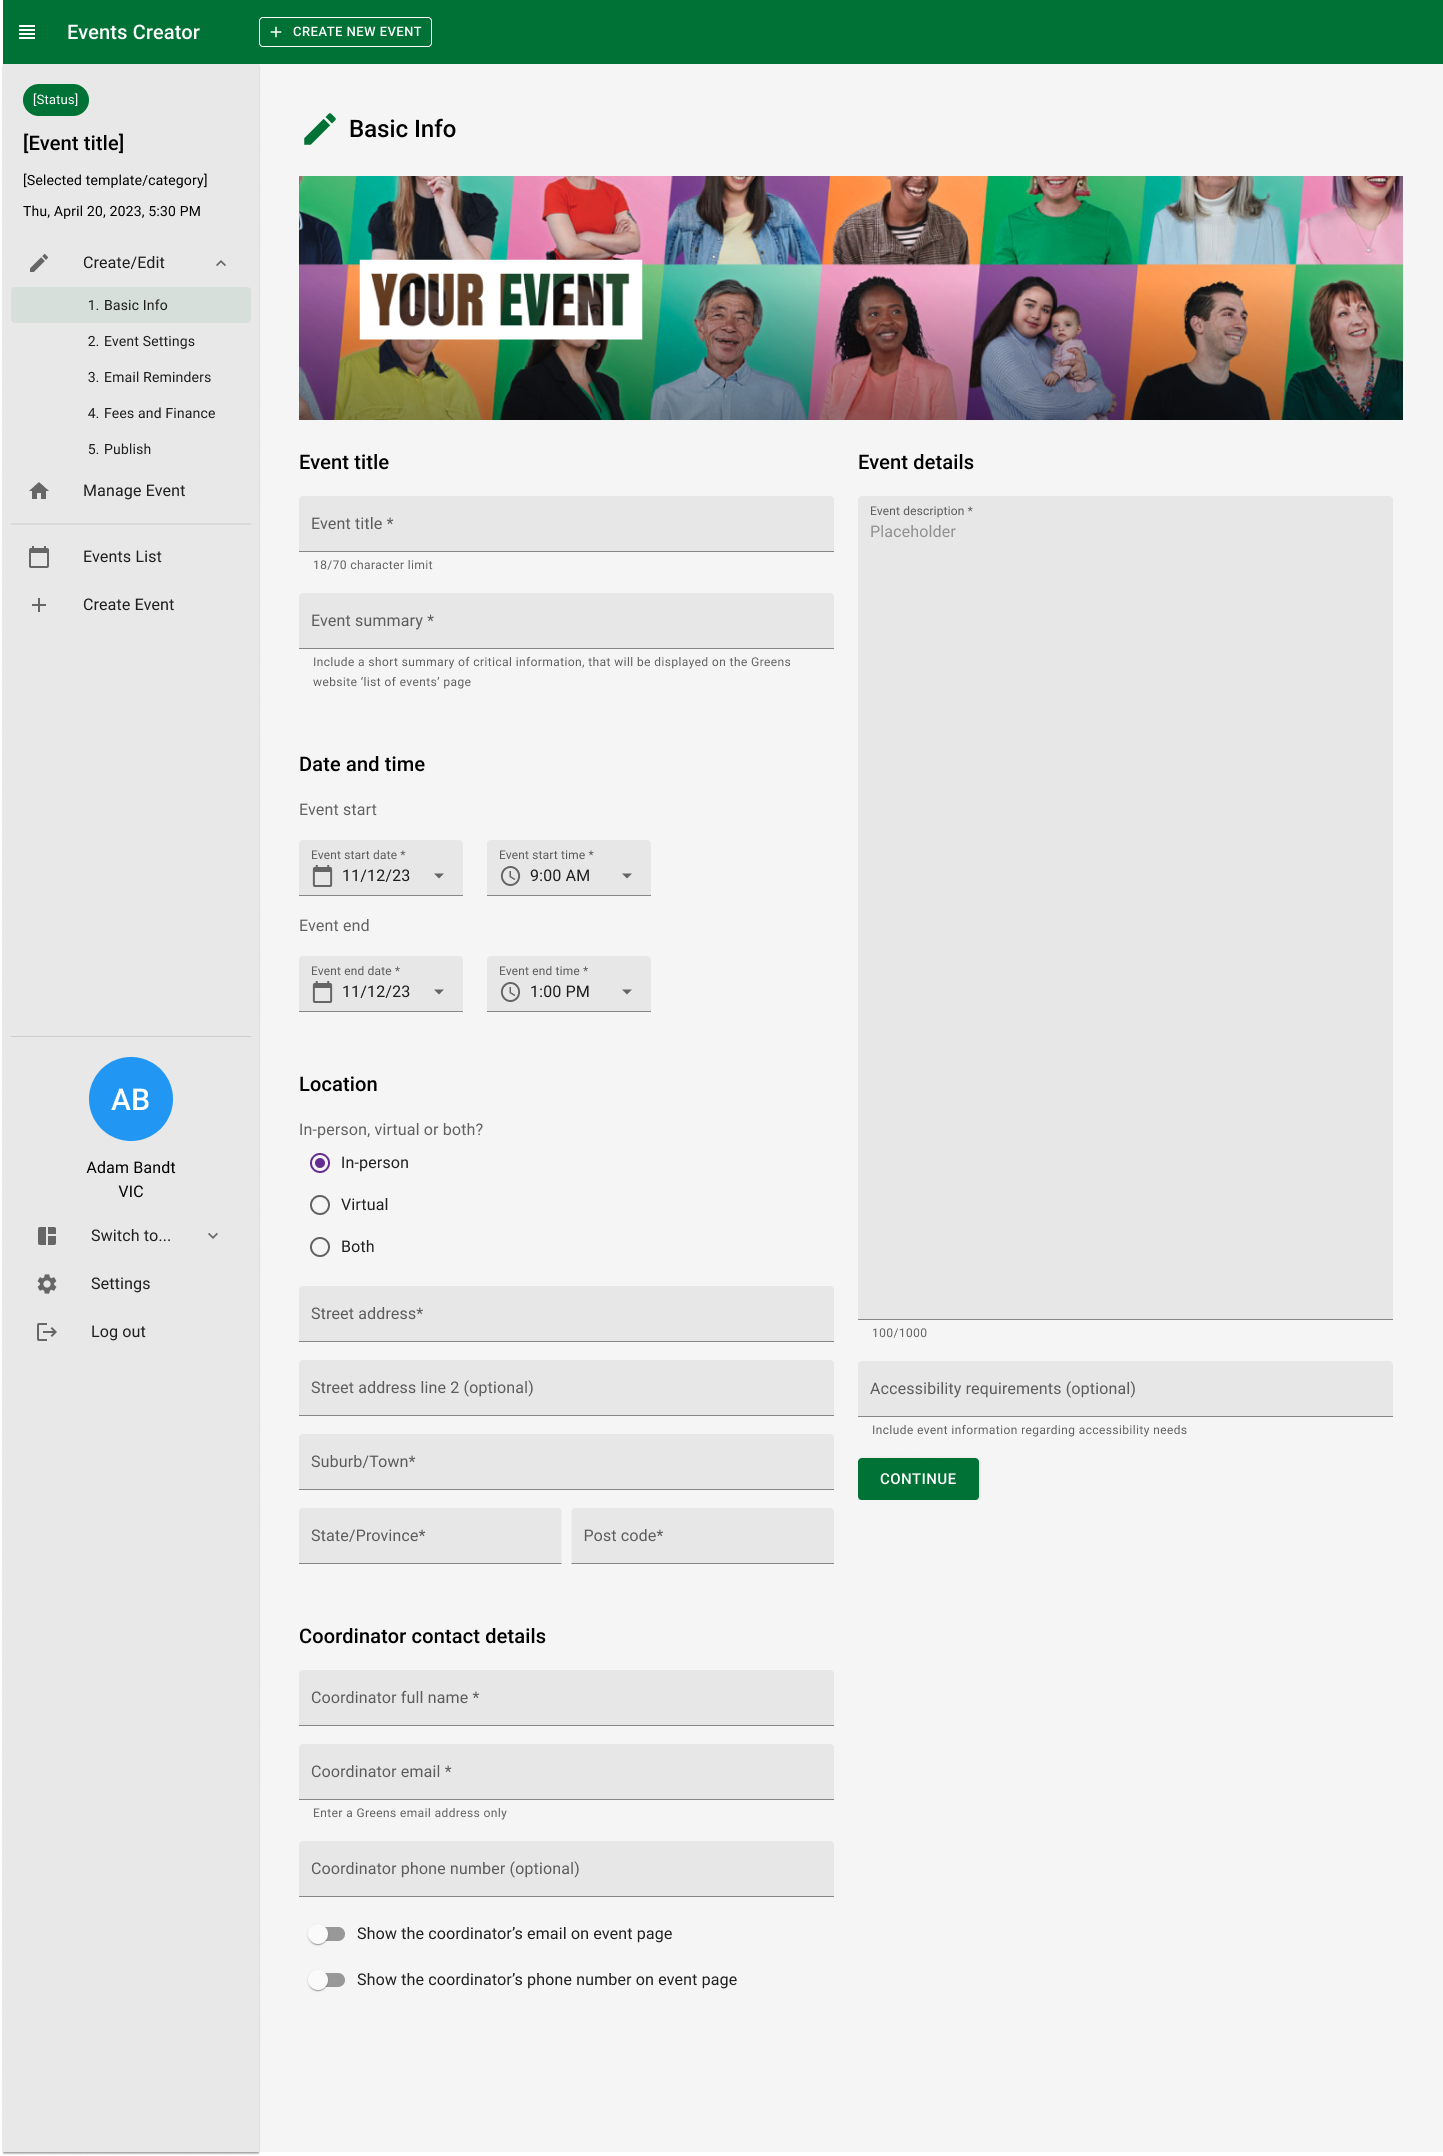
Task: Open the hamburger menu icon
Action: 27,32
